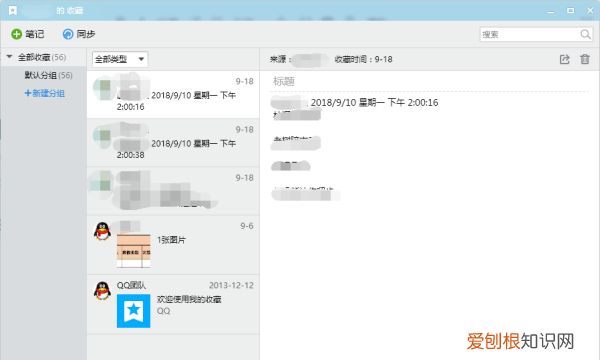Select 默认分组 (56) group

(x=48, y=75)
